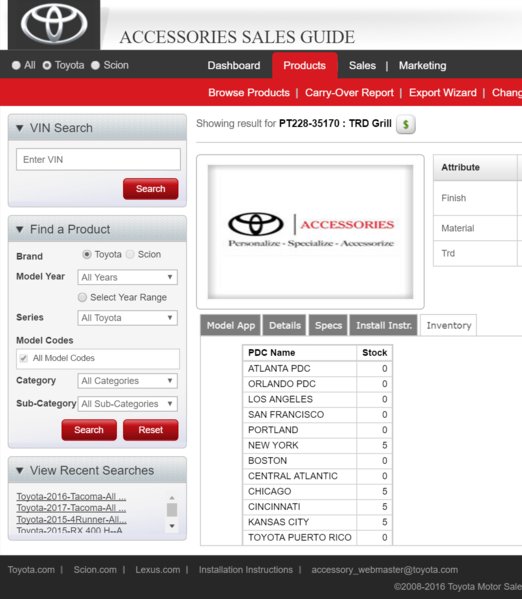Open recent search Toyota-2017-Tacoma-All

71,508
